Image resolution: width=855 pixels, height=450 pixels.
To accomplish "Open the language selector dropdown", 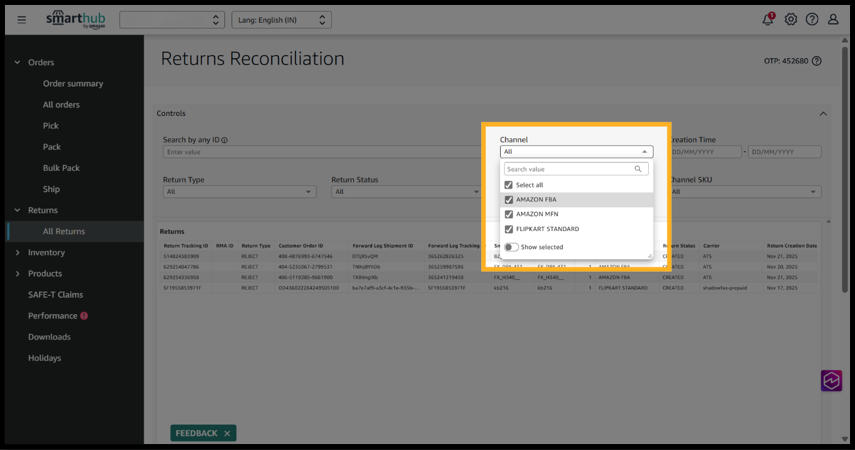I will click(281, 20).
